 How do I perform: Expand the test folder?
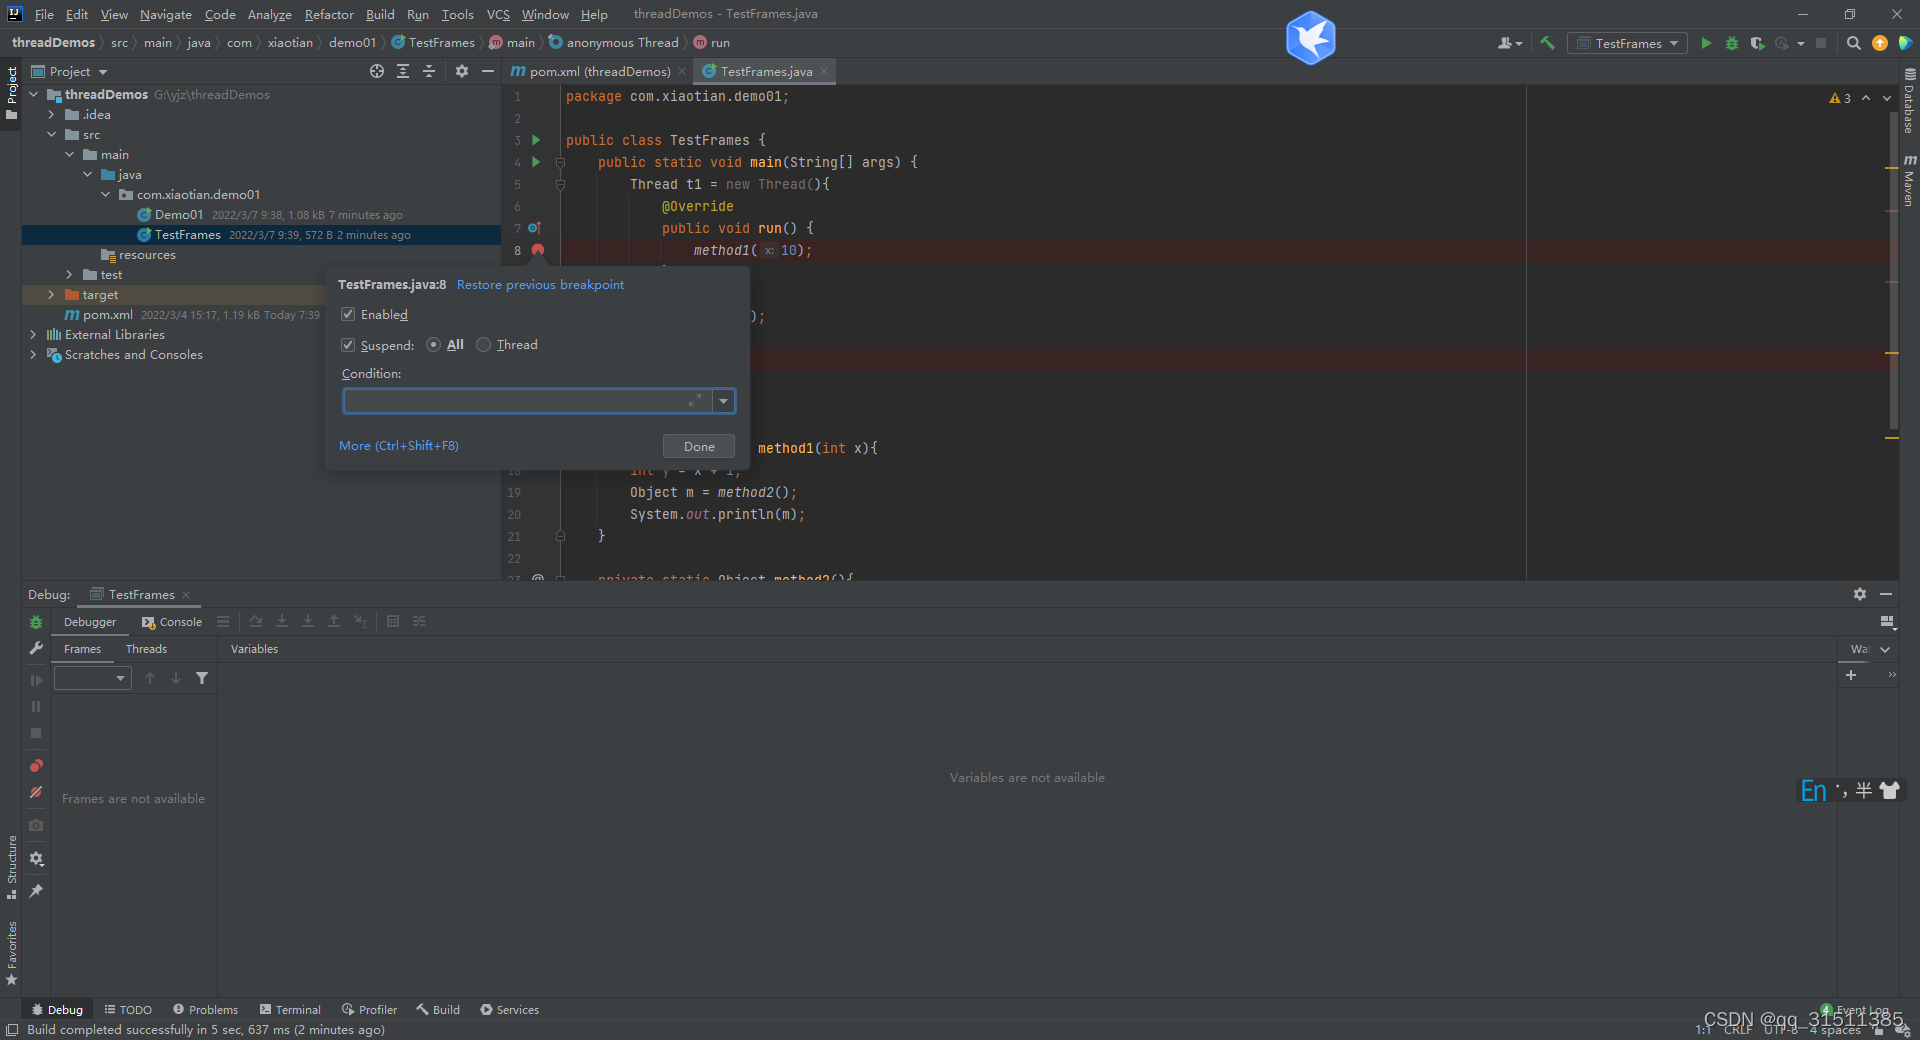(70, 275)
